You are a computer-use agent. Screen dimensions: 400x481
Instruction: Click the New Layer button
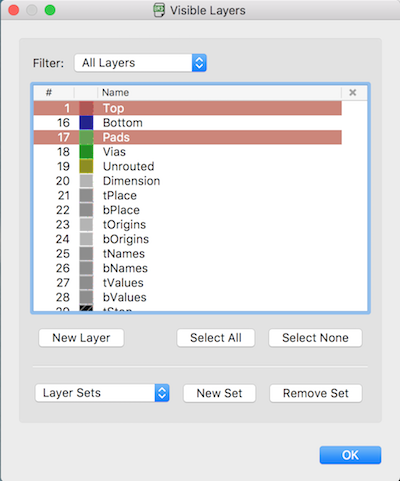tap(81, 338)
